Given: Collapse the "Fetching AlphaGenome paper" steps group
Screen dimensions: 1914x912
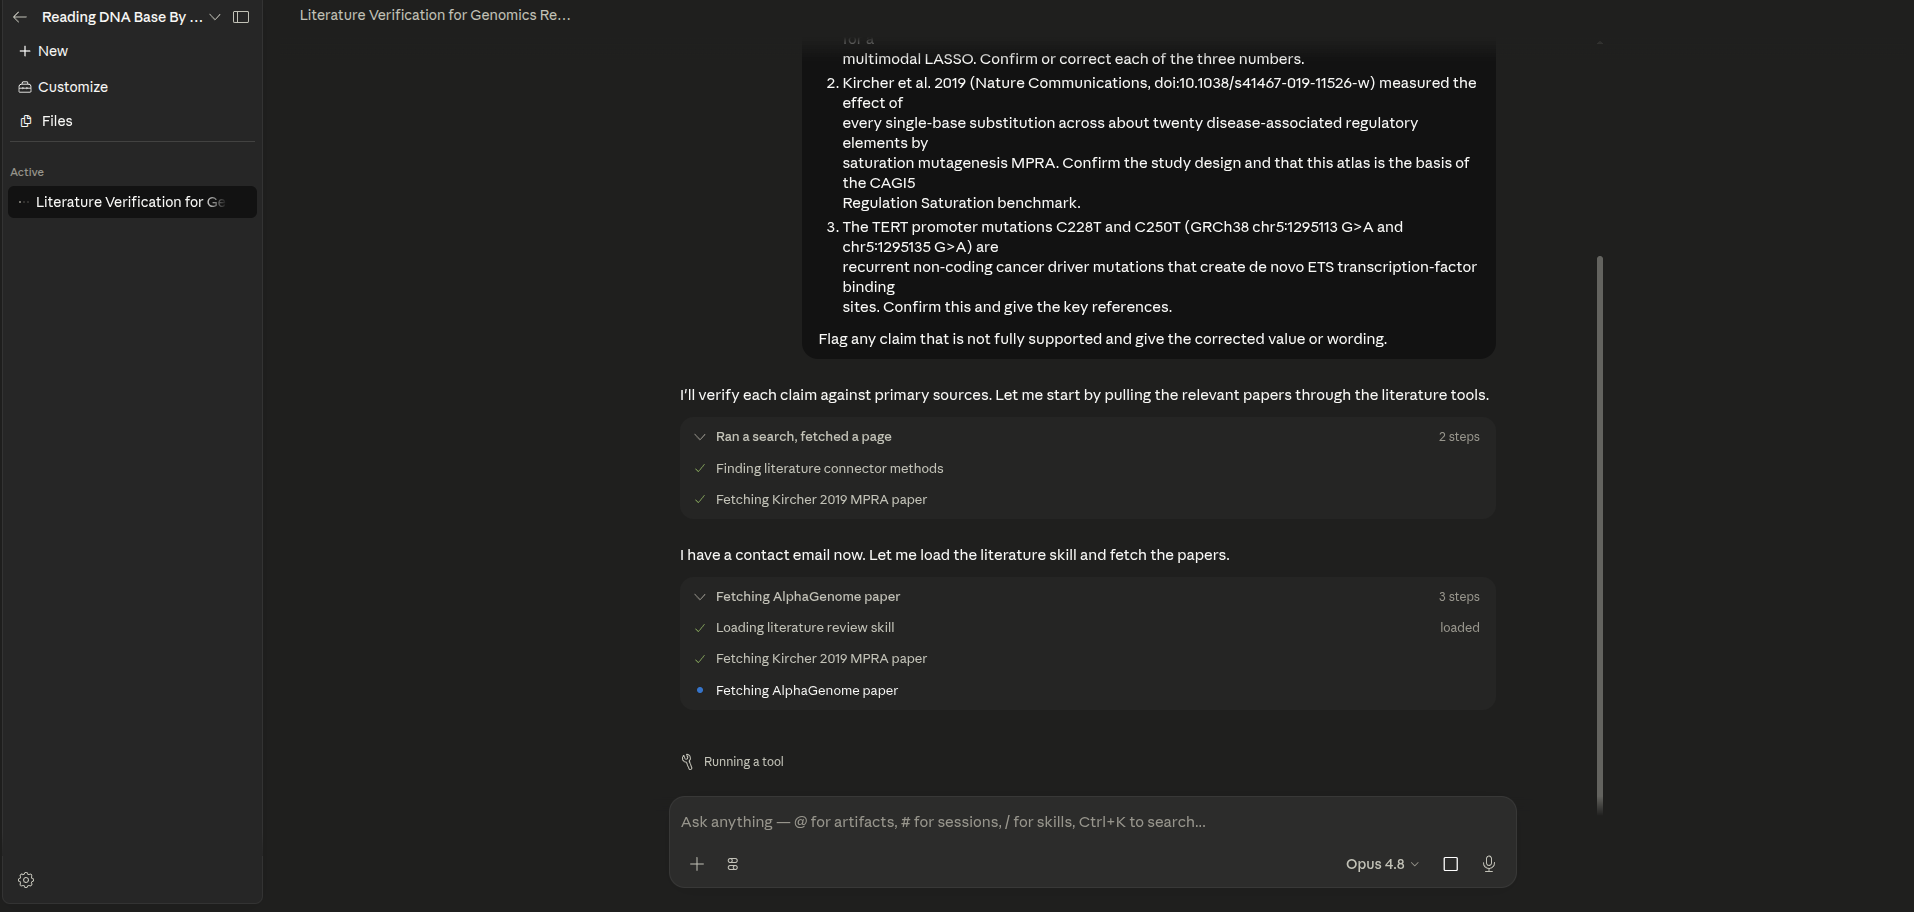Looking at the screenshot, I should (x=700, y=597).
